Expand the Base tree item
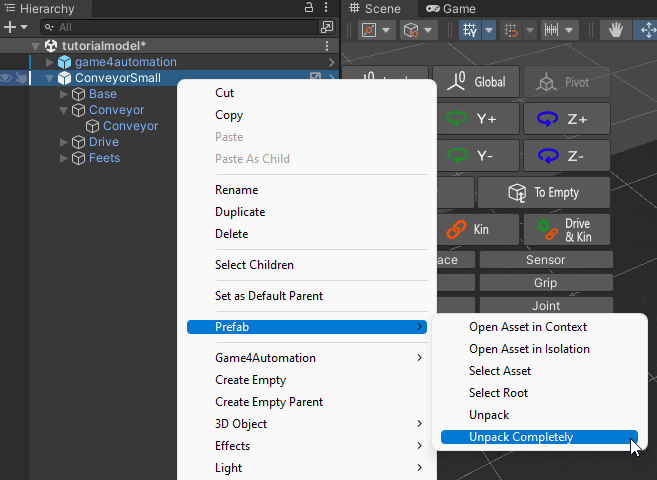This screenshot has height=480, width=657. (64, 94)
